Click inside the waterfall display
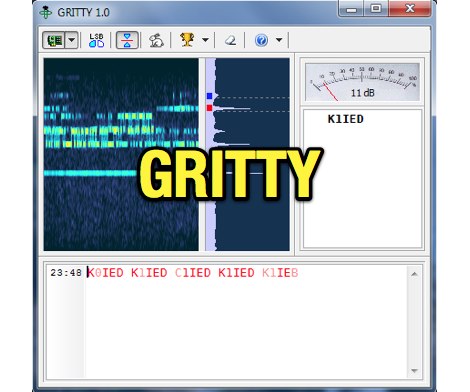Viewport: 470px width, 392px height. click(121, 154)
